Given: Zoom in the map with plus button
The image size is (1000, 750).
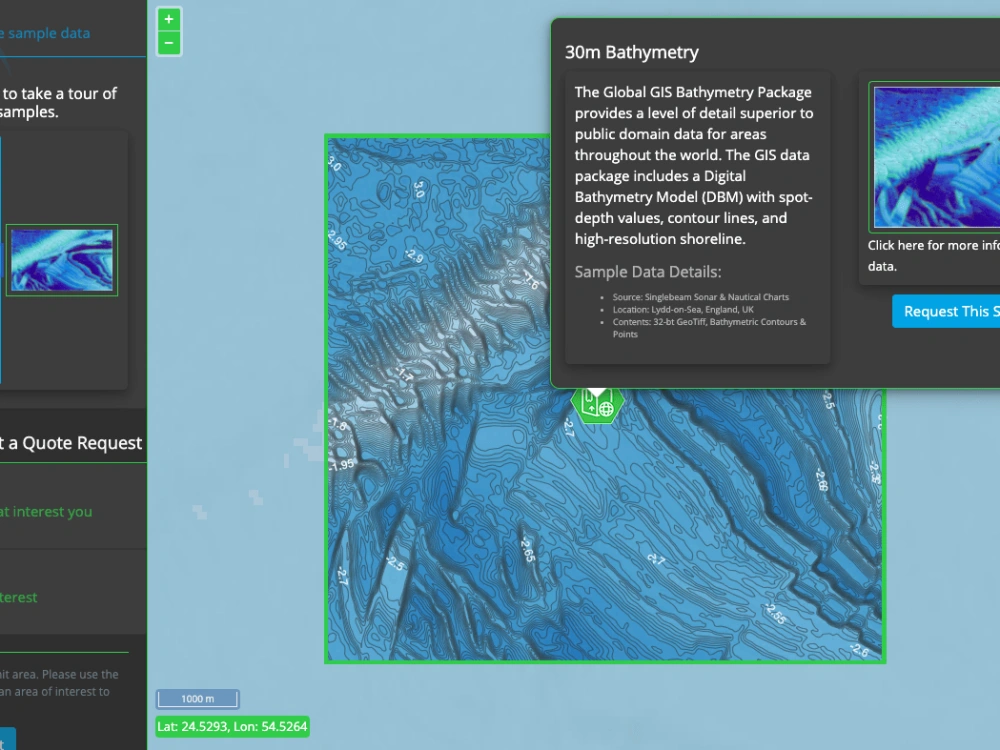Looking at the screenshot, I should [x=169, y=19].
